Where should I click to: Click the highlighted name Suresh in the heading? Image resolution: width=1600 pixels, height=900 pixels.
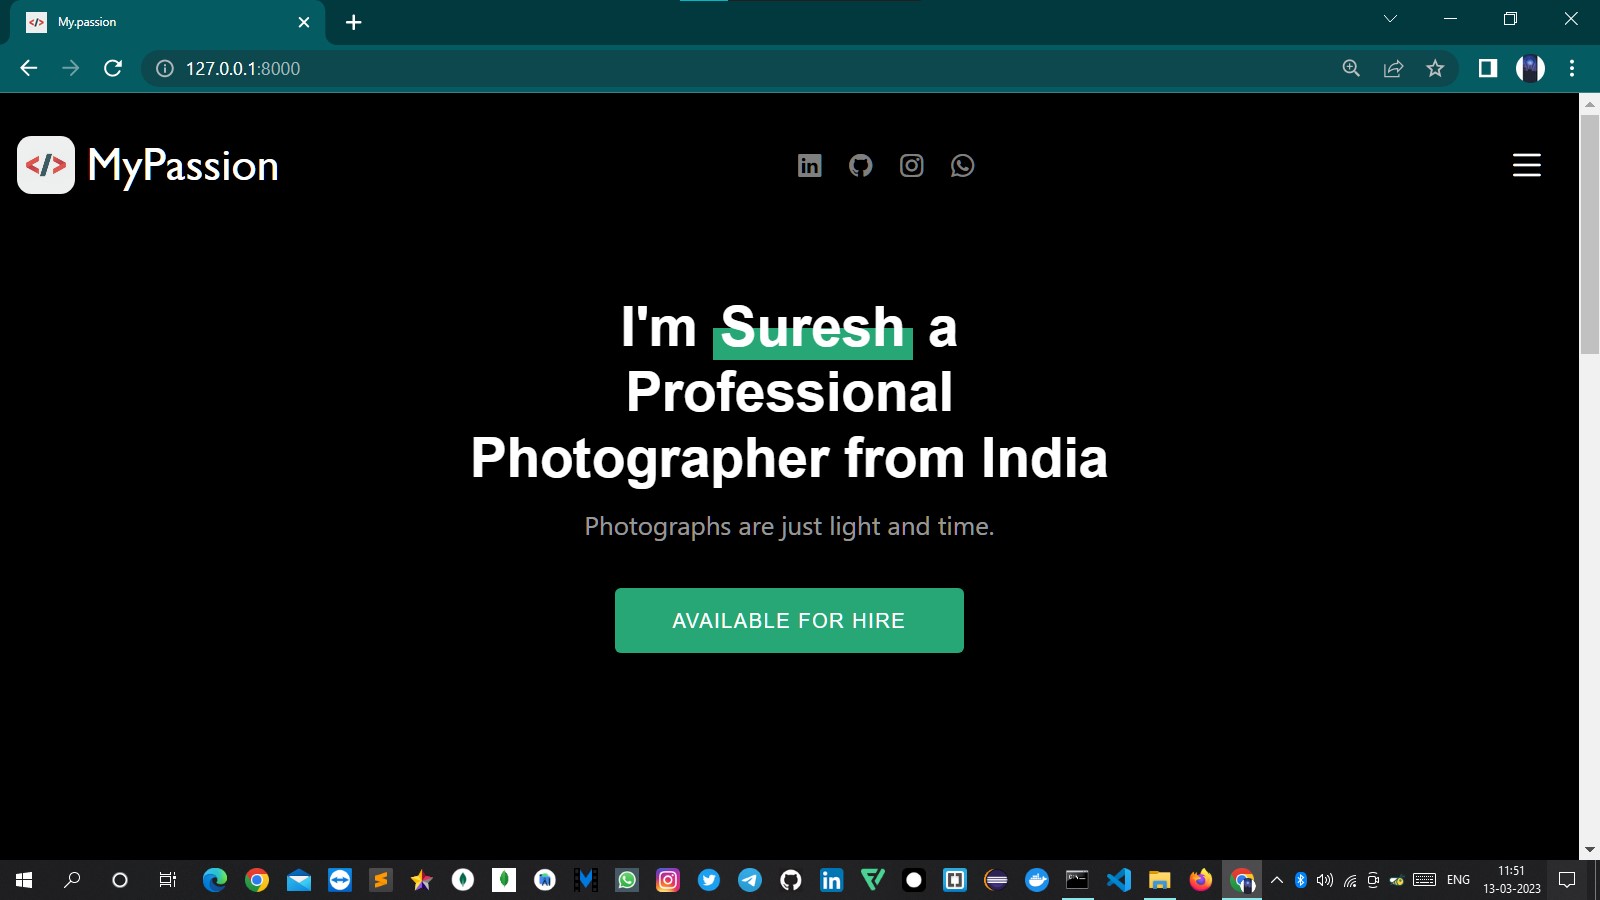pos(812,327)
